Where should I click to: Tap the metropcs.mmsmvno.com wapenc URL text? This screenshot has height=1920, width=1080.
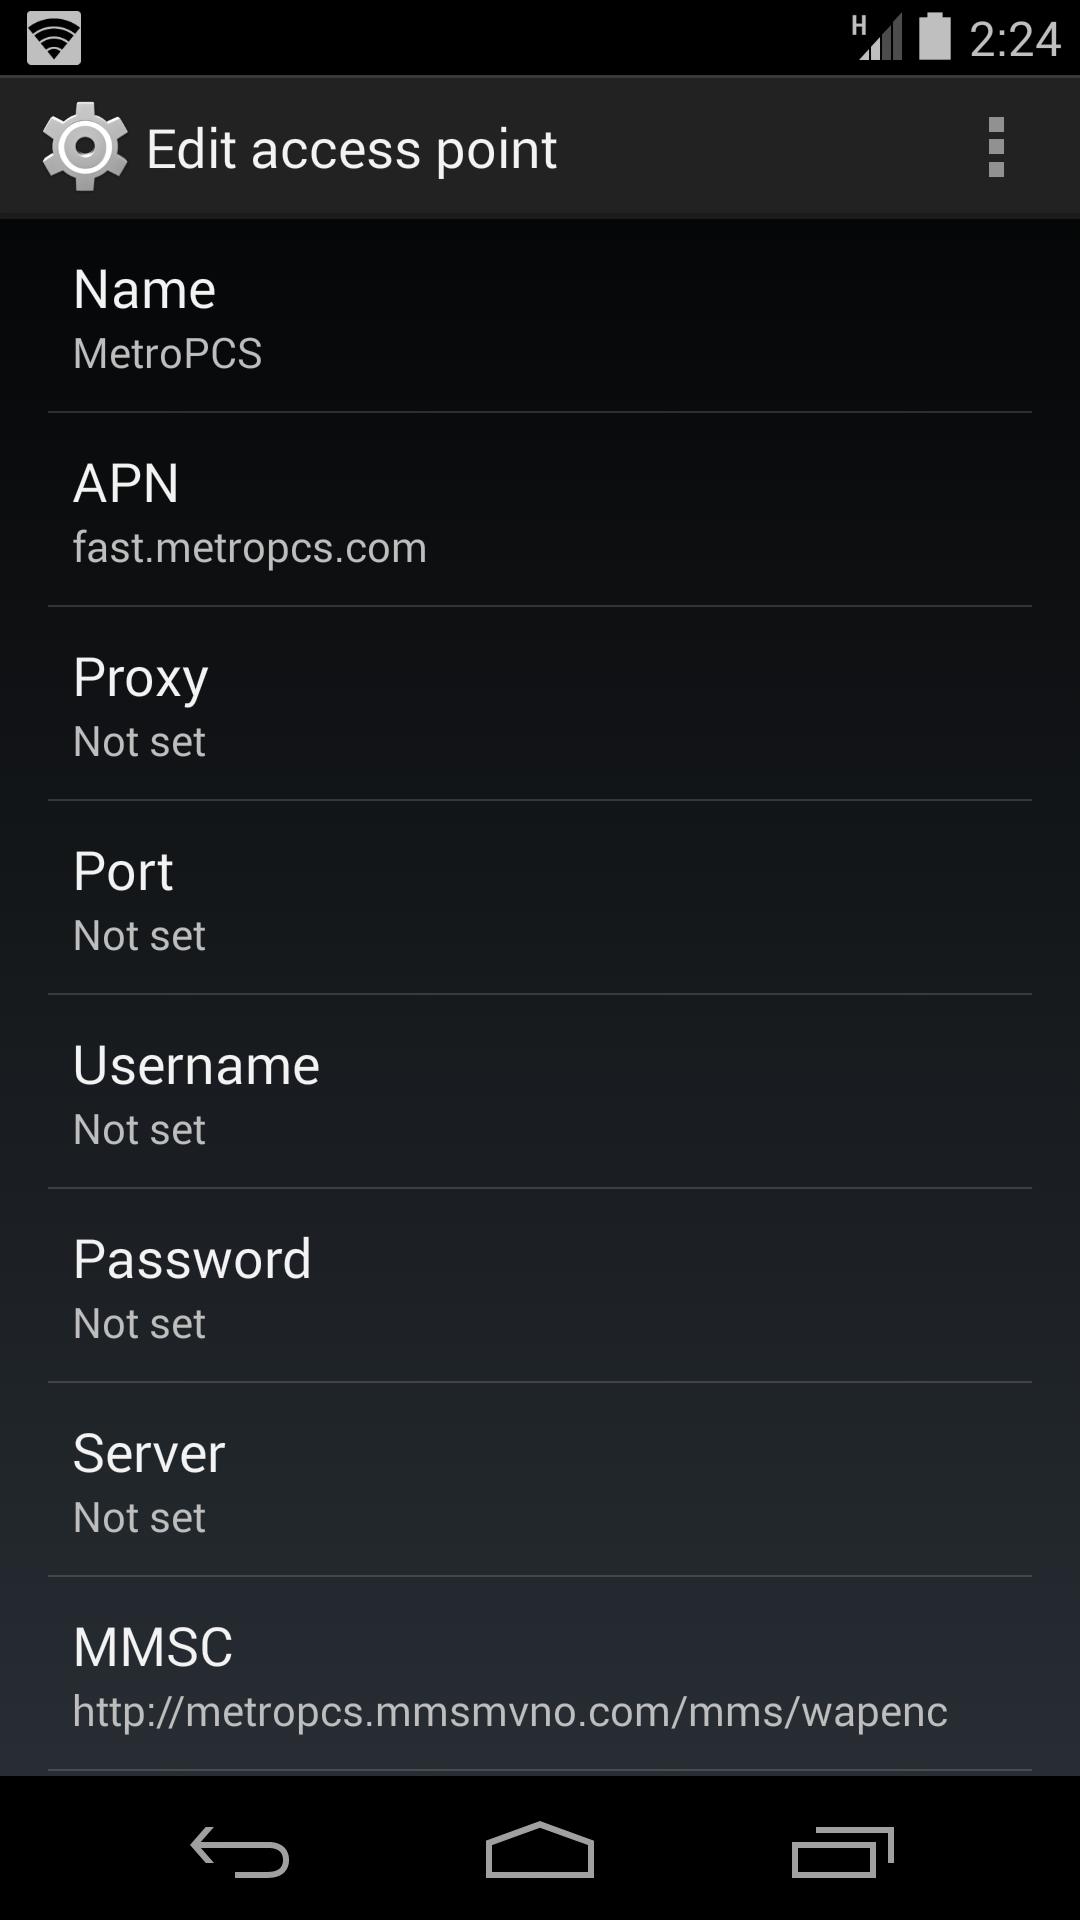510,1712
